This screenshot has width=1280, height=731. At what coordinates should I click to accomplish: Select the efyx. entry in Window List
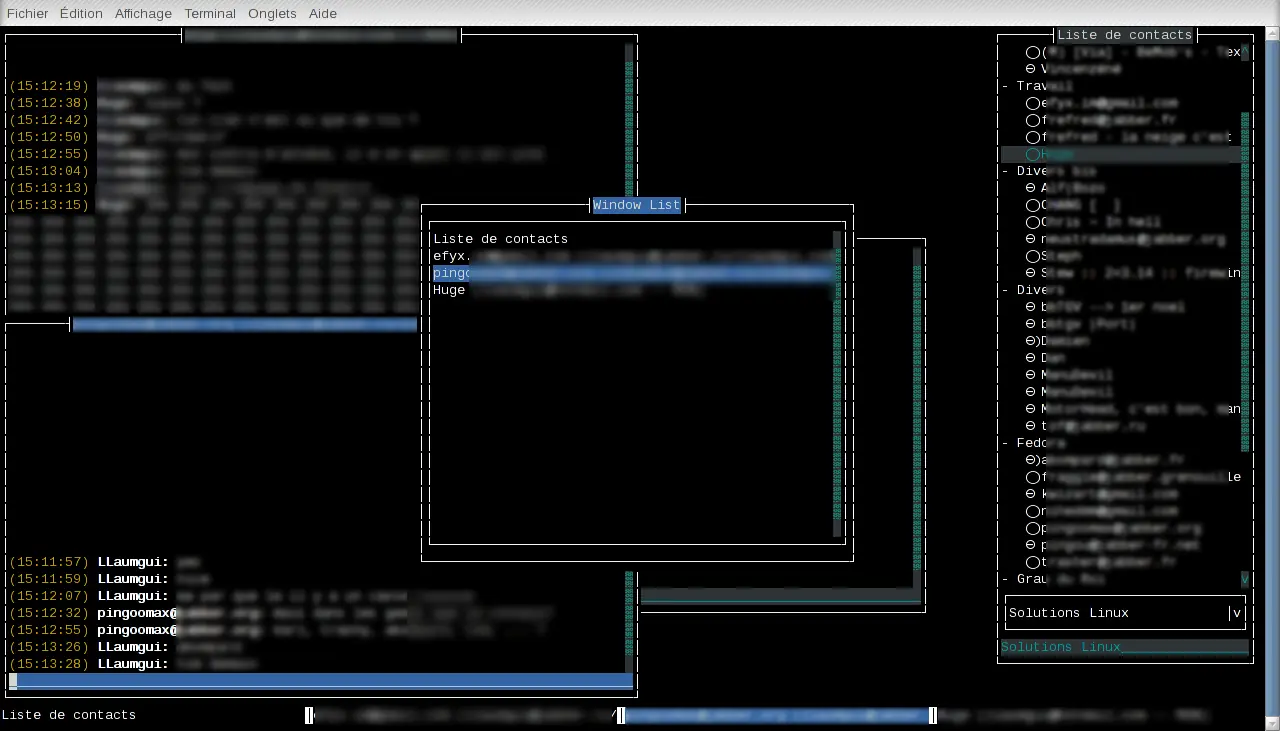(632, 256)
